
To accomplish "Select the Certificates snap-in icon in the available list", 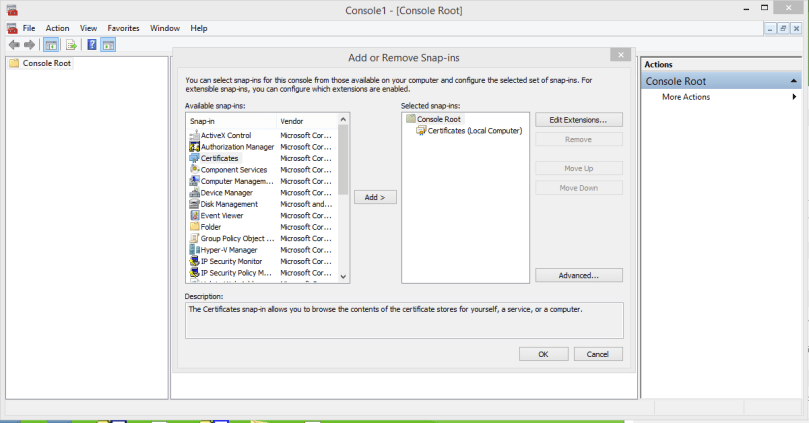I will 195,158.
